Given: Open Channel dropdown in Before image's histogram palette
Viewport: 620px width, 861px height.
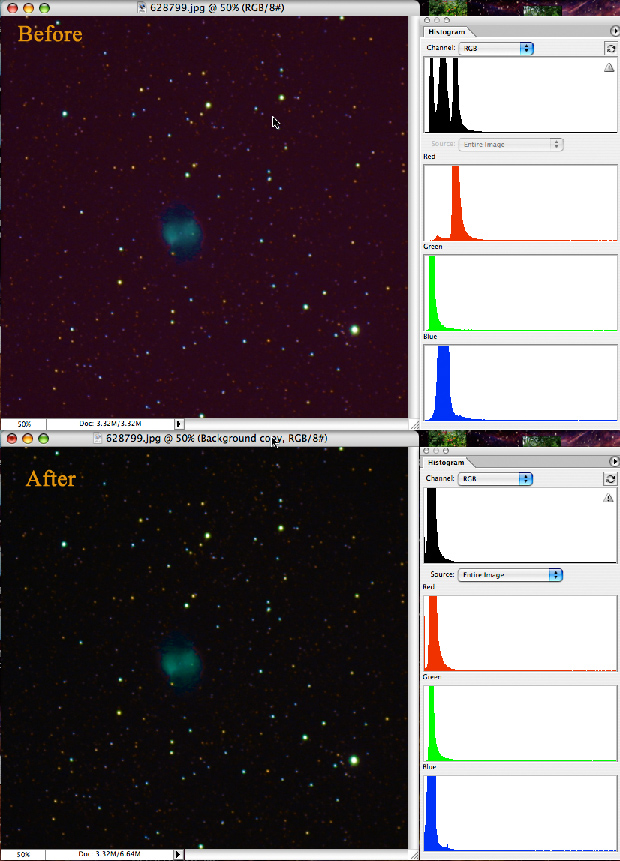Looking at the screenshot, I should [496, 48].
